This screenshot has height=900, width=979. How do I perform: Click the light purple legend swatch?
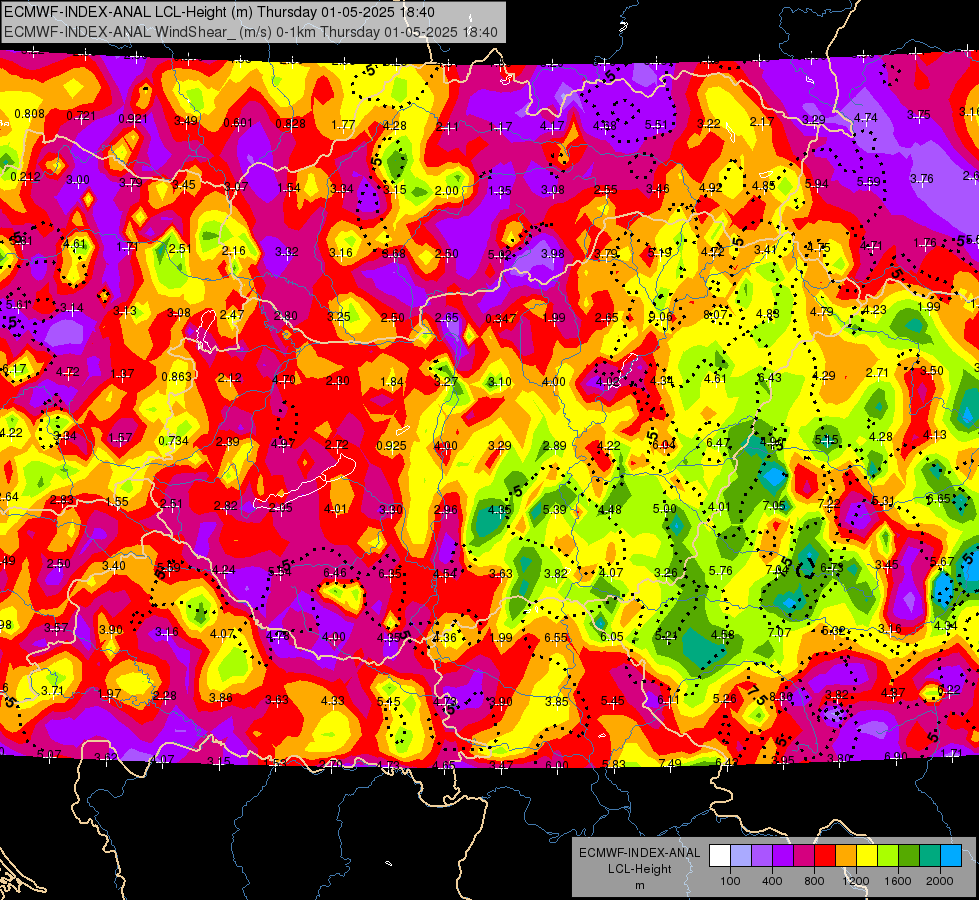[762, 856]
